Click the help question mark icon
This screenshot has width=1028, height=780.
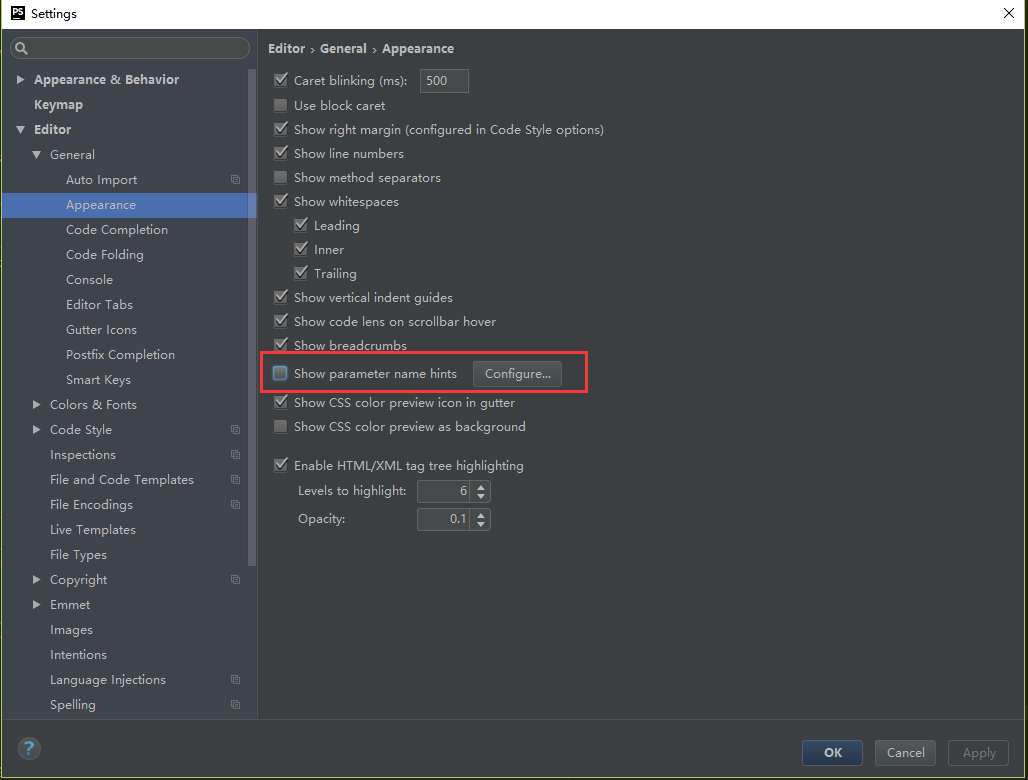(29, 748)
